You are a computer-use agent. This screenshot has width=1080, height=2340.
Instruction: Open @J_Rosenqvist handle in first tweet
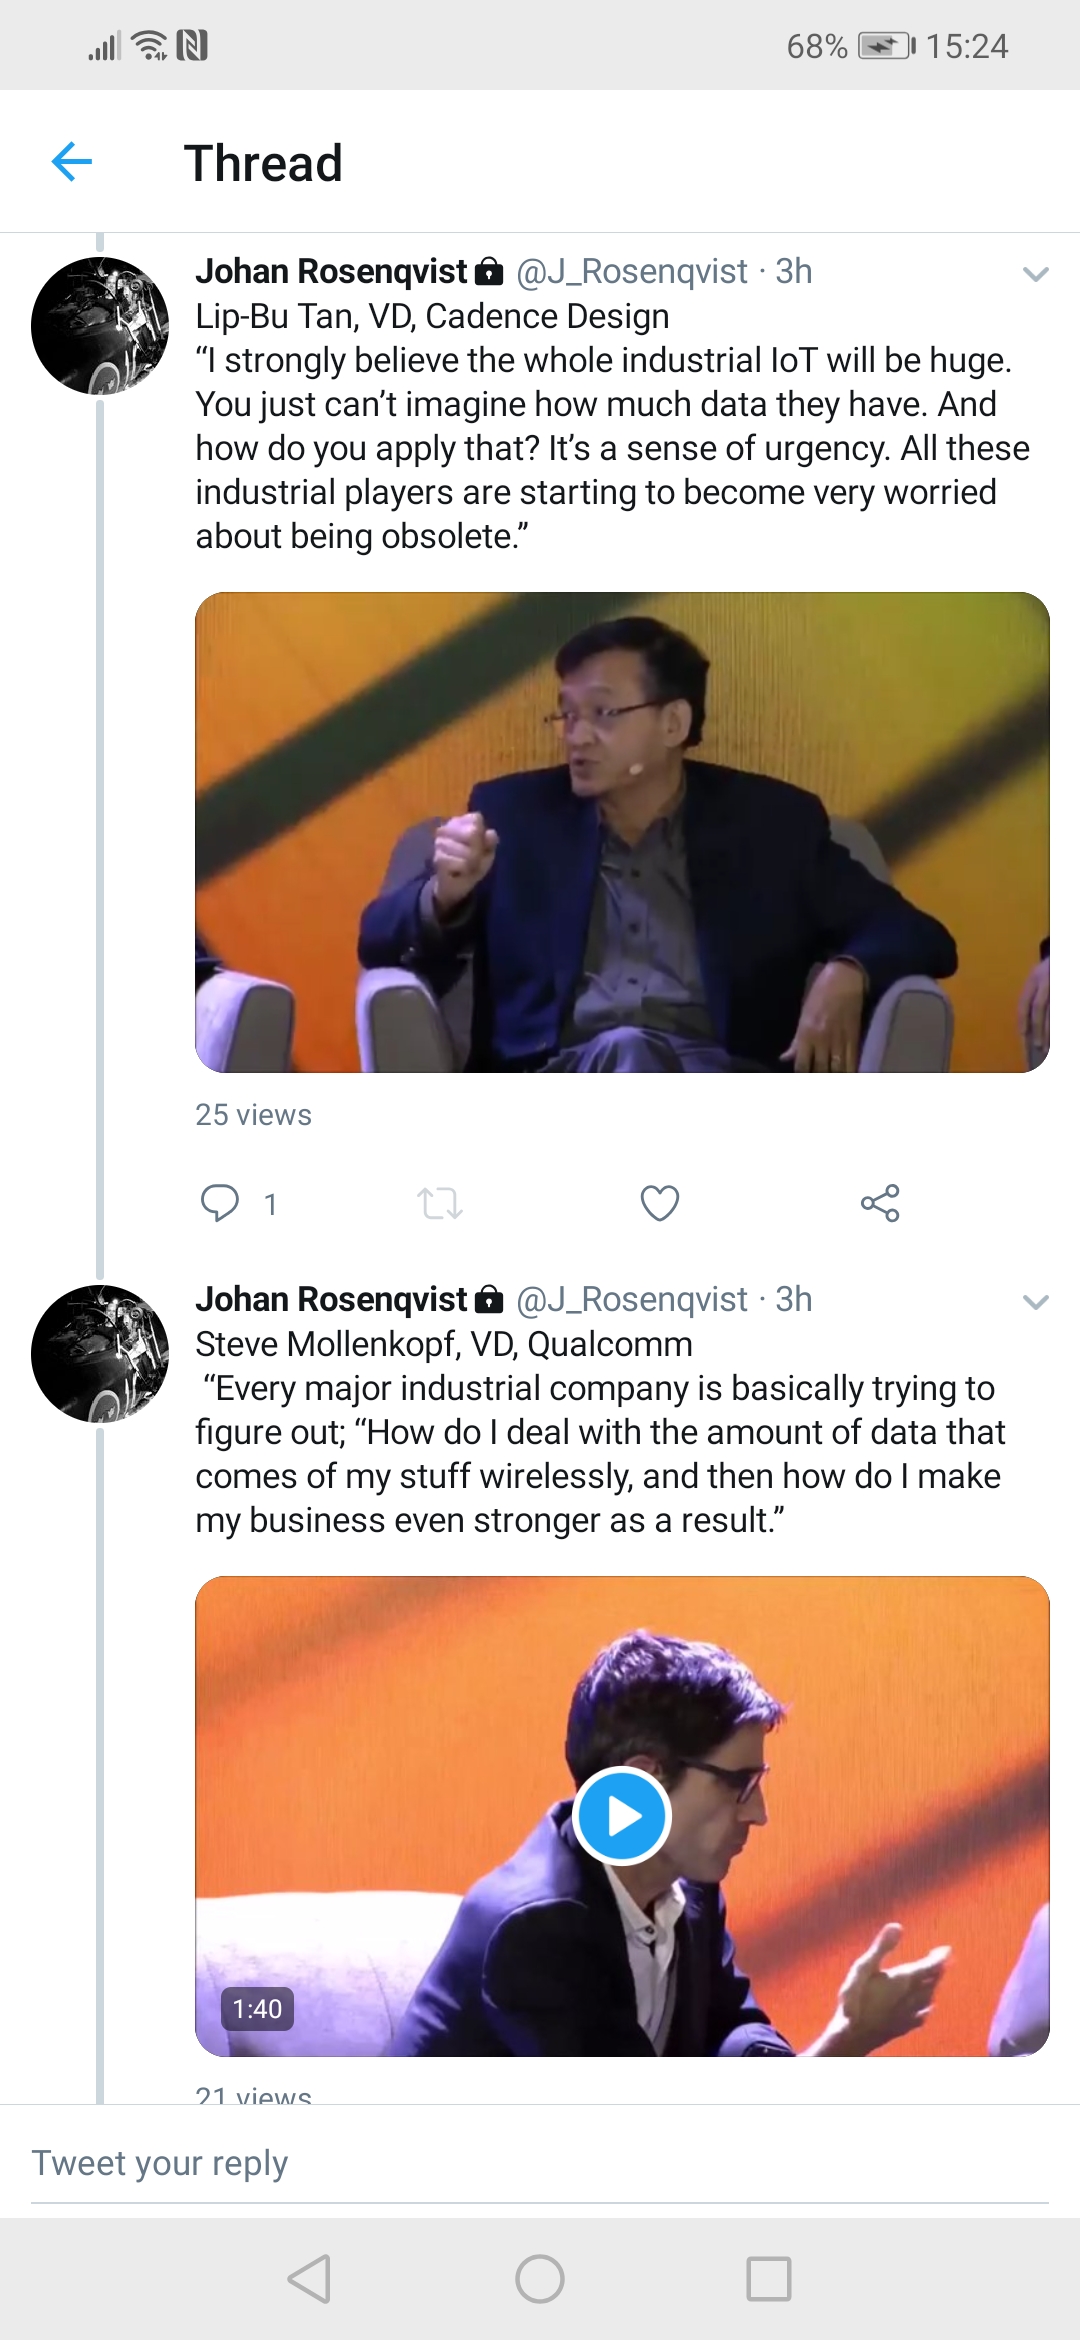(632, 271)
